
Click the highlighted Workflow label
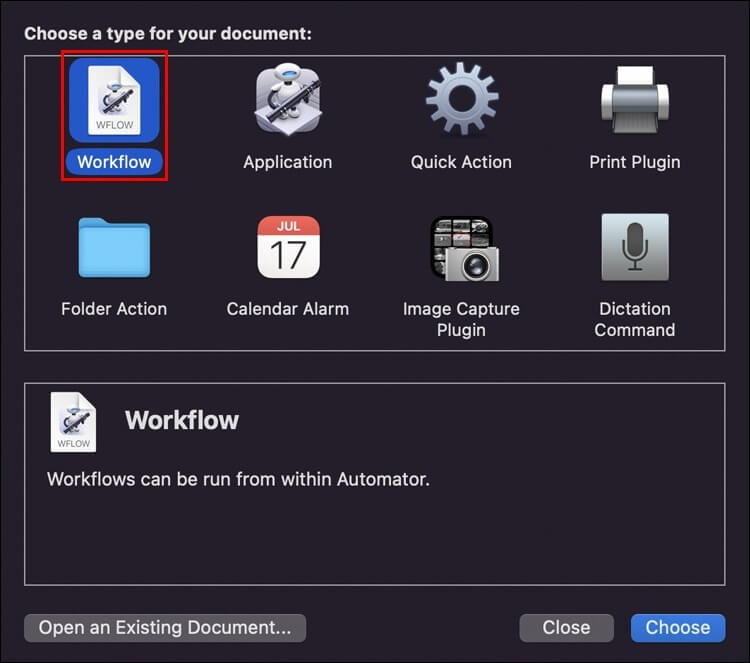(x=114, y=162)
